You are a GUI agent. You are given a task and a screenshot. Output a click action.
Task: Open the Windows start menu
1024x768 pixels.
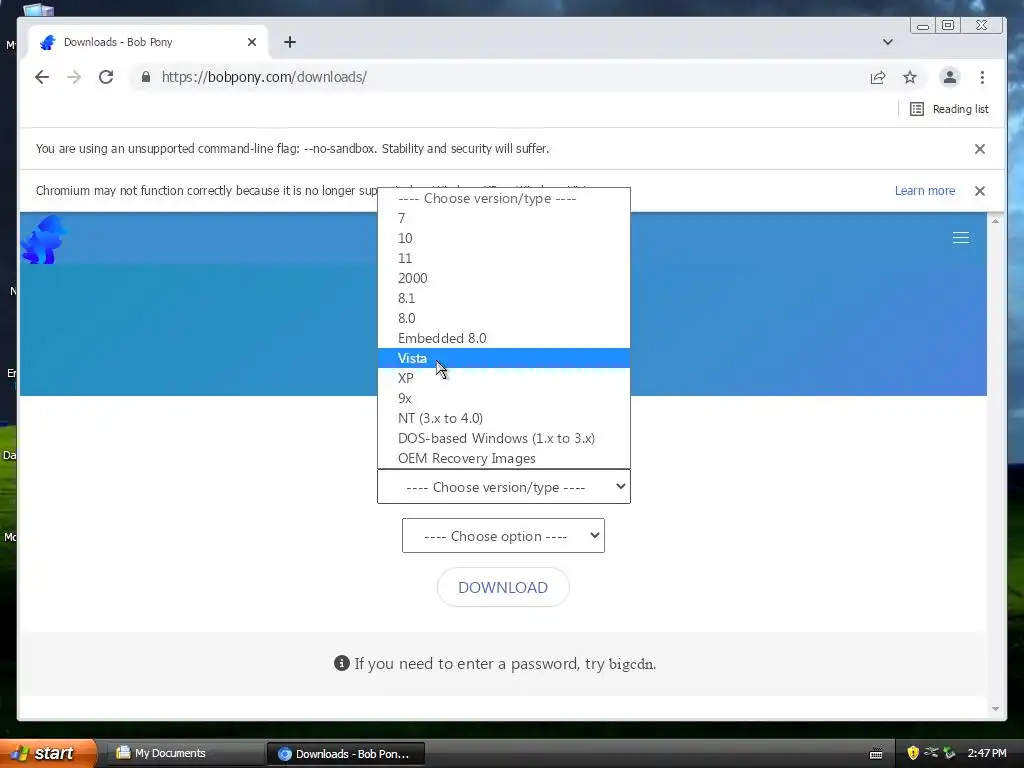(x=48, y=753)
